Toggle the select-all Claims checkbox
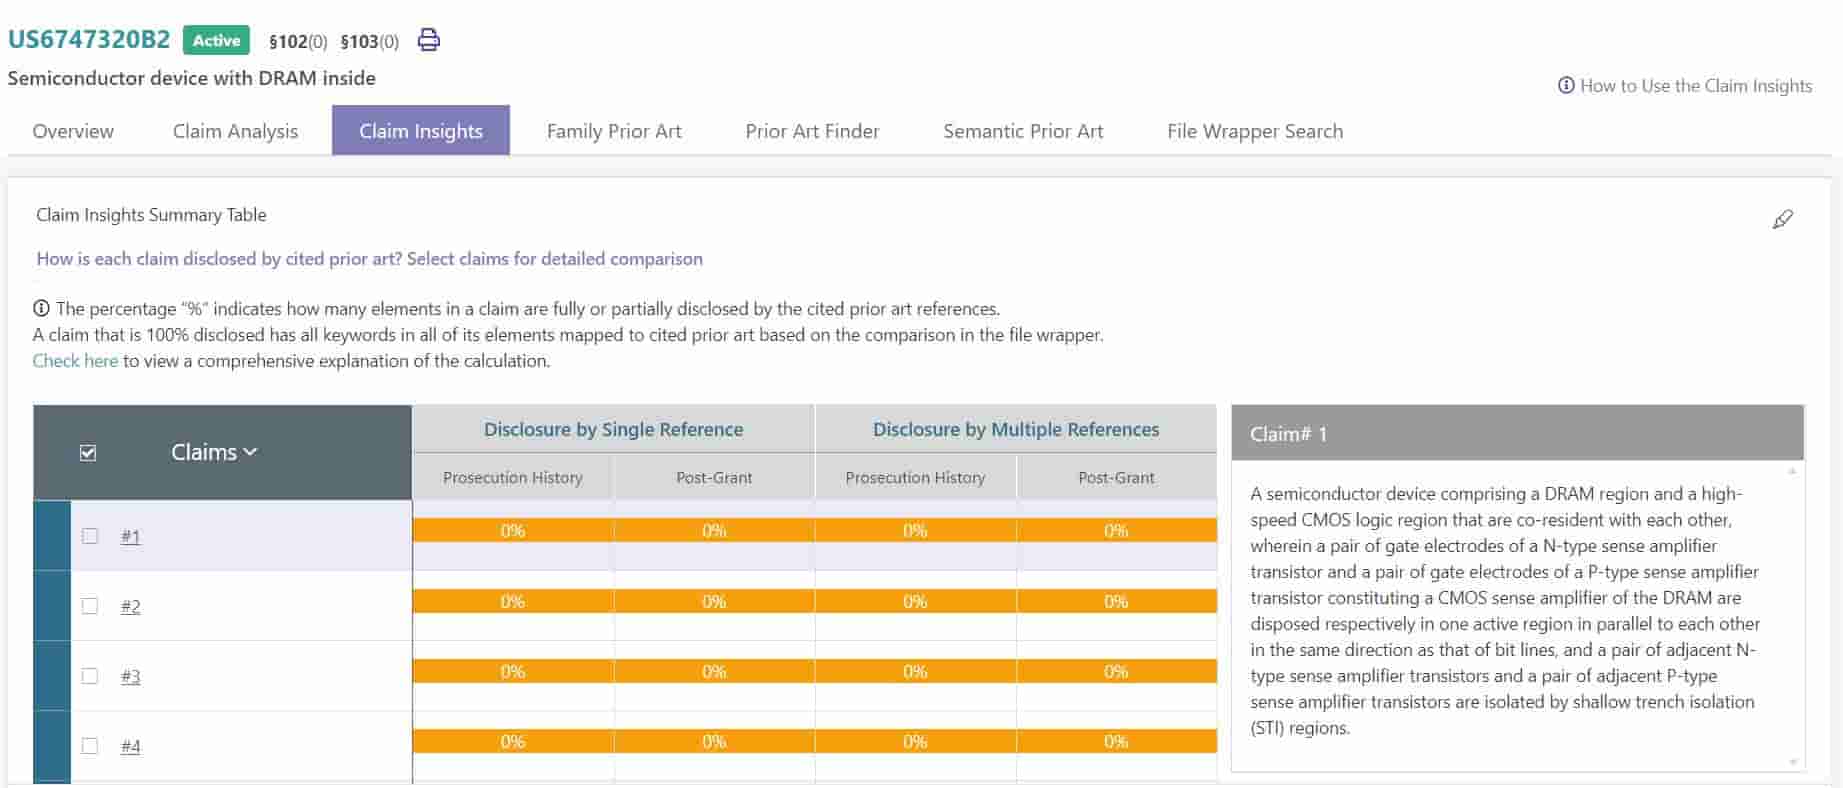Viewport: 1843px width, 788px height. tap(88, 452)
